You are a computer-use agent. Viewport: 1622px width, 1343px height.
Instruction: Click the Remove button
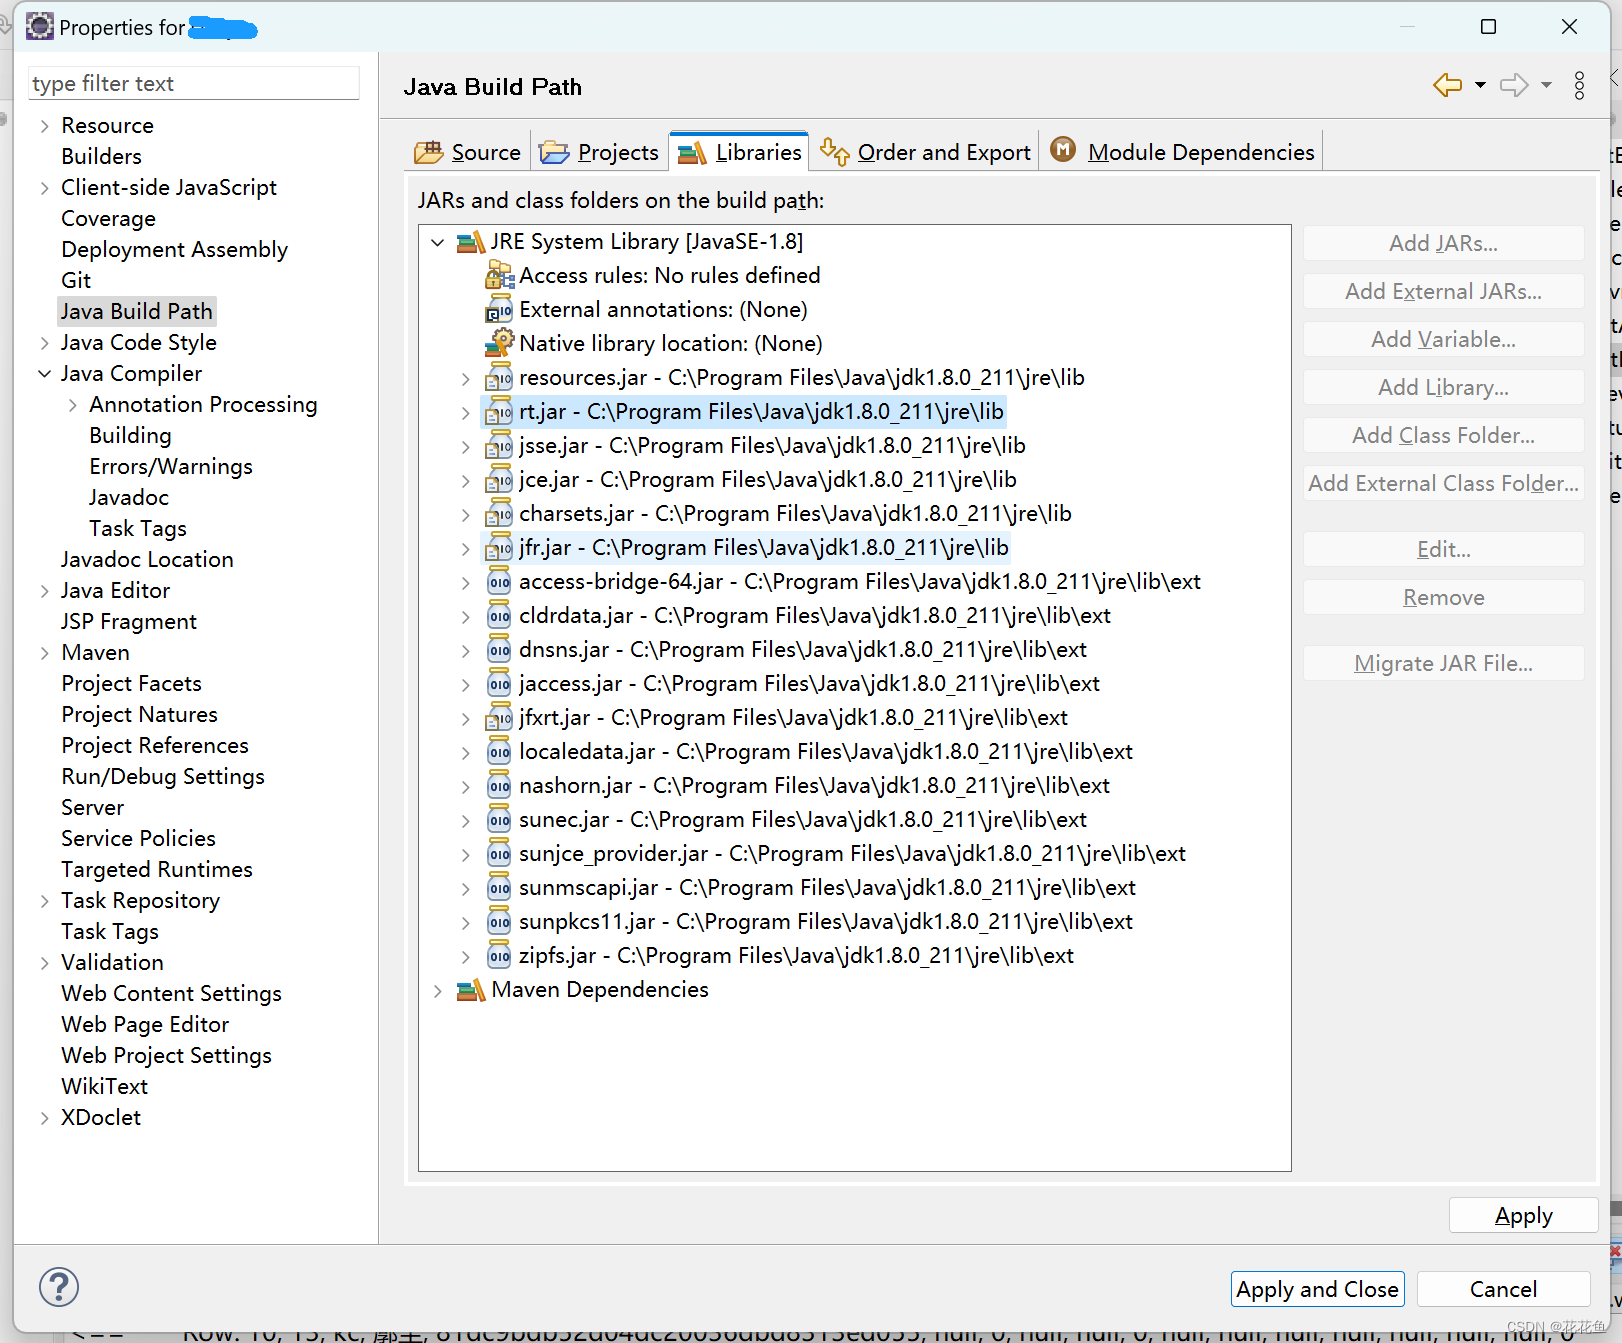tap(1443, 597)
